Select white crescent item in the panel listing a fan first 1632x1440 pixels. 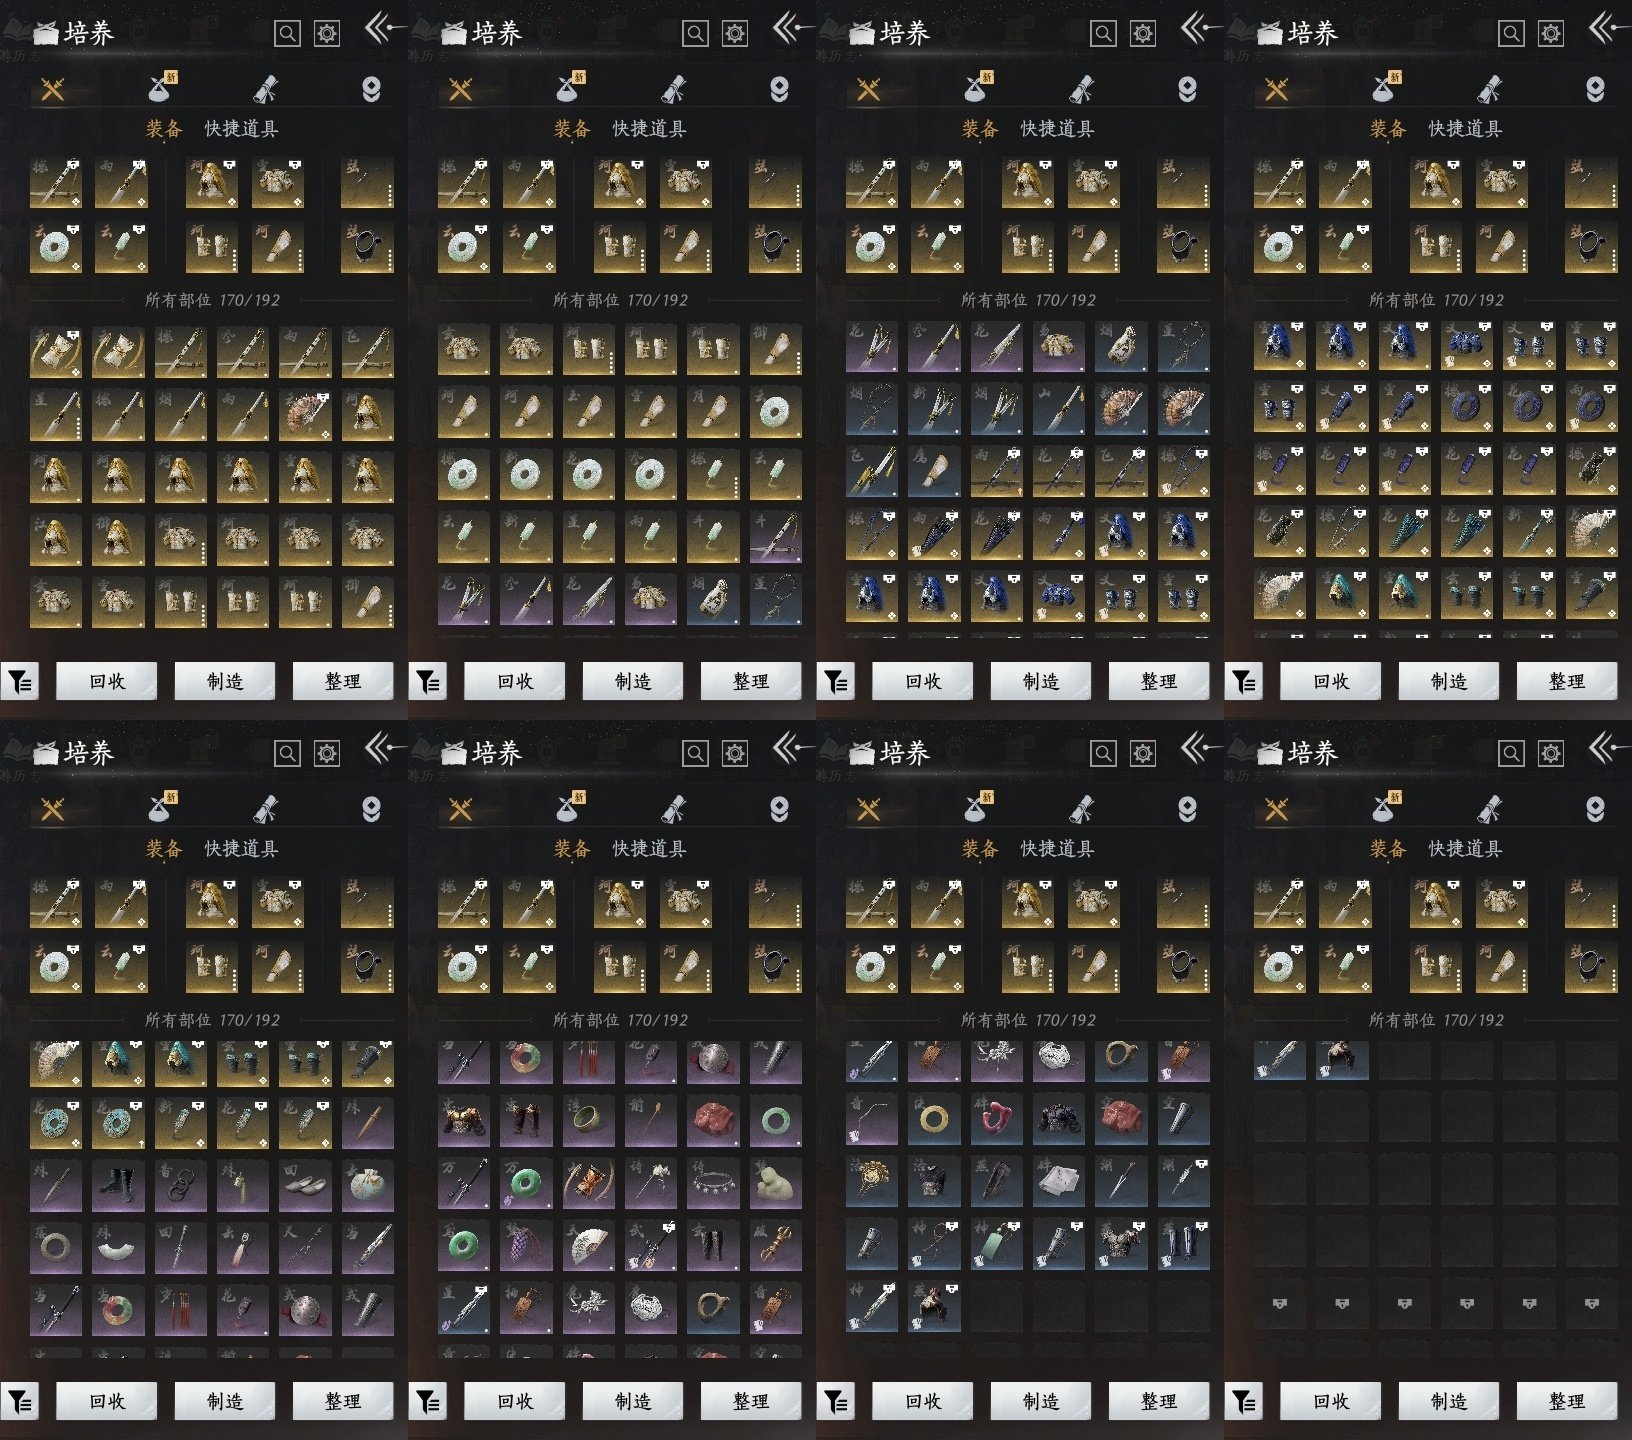click(x=118, y=1246)
